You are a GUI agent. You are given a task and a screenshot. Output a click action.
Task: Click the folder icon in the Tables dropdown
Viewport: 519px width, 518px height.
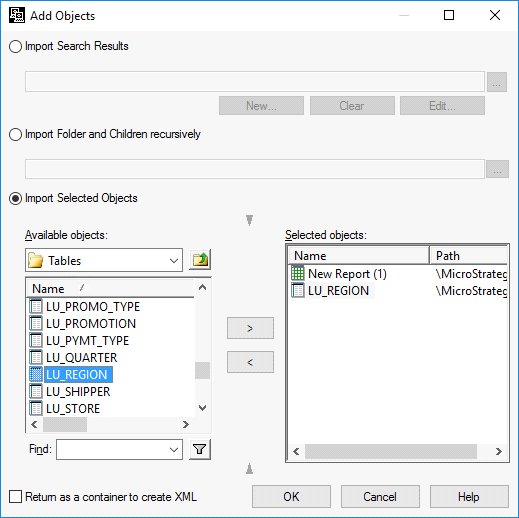[36, 260]
